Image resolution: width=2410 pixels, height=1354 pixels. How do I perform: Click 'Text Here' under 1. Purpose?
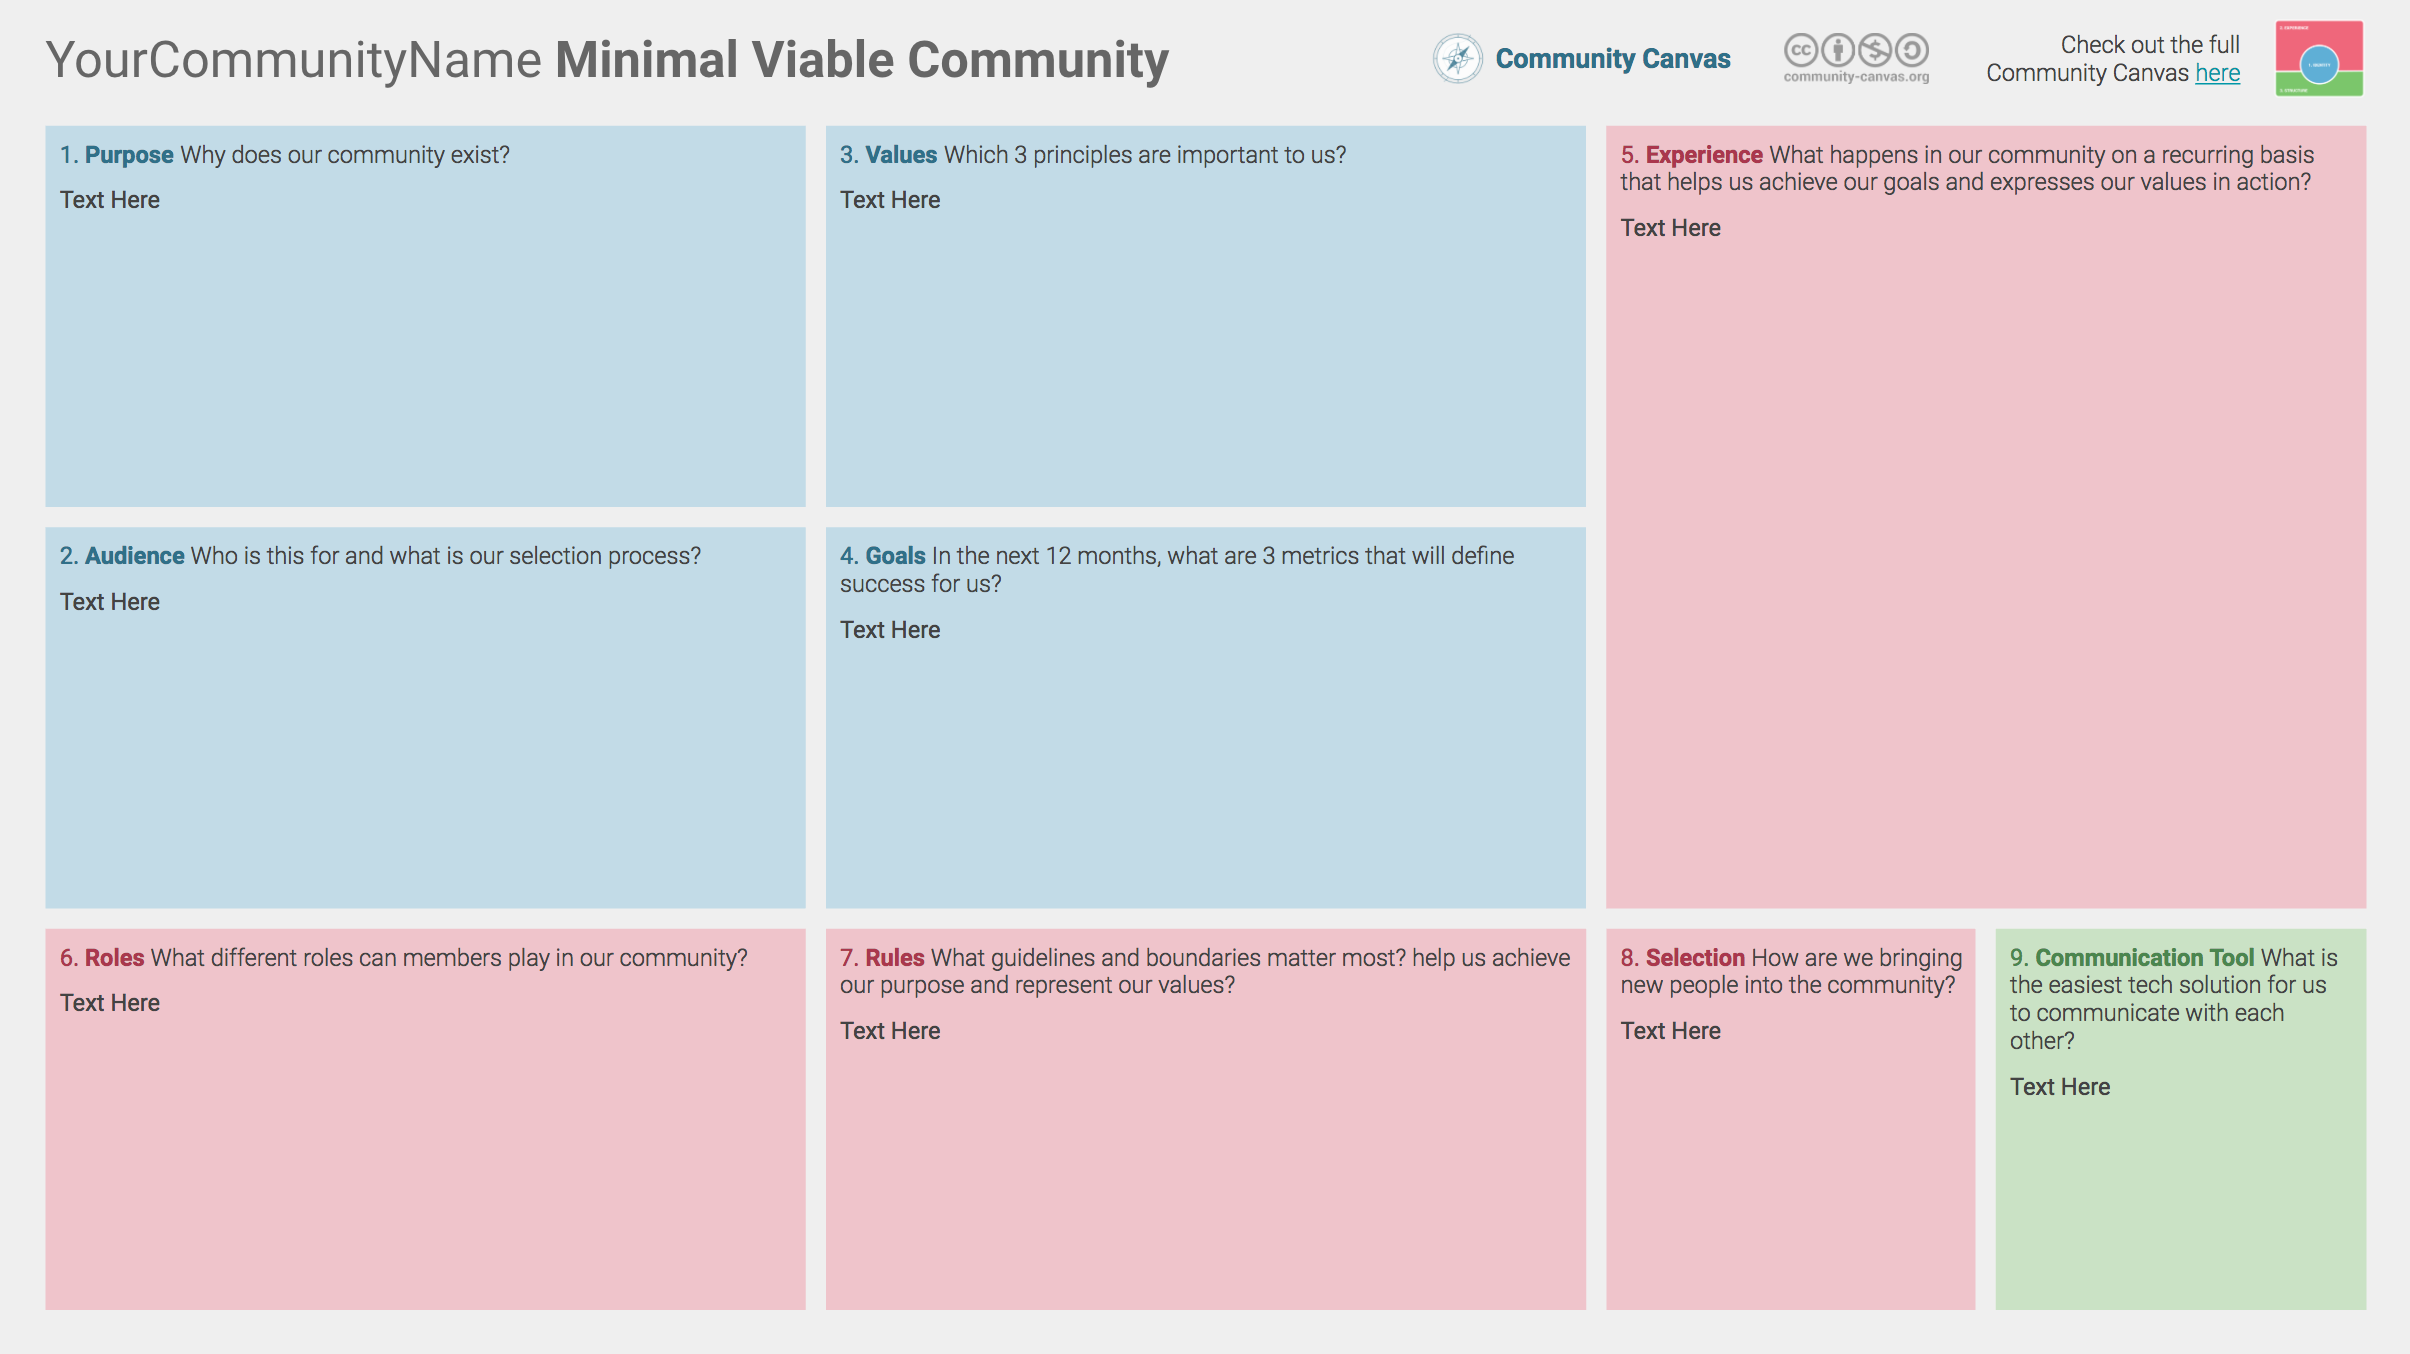point(110,200)
